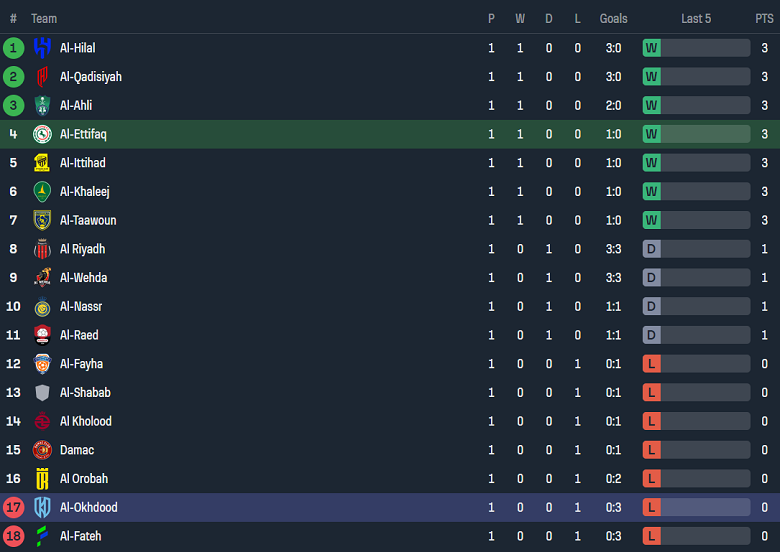Click the Last 5 column header
The width and height of the screenshot is (780, 552).
tap(696, 18)
